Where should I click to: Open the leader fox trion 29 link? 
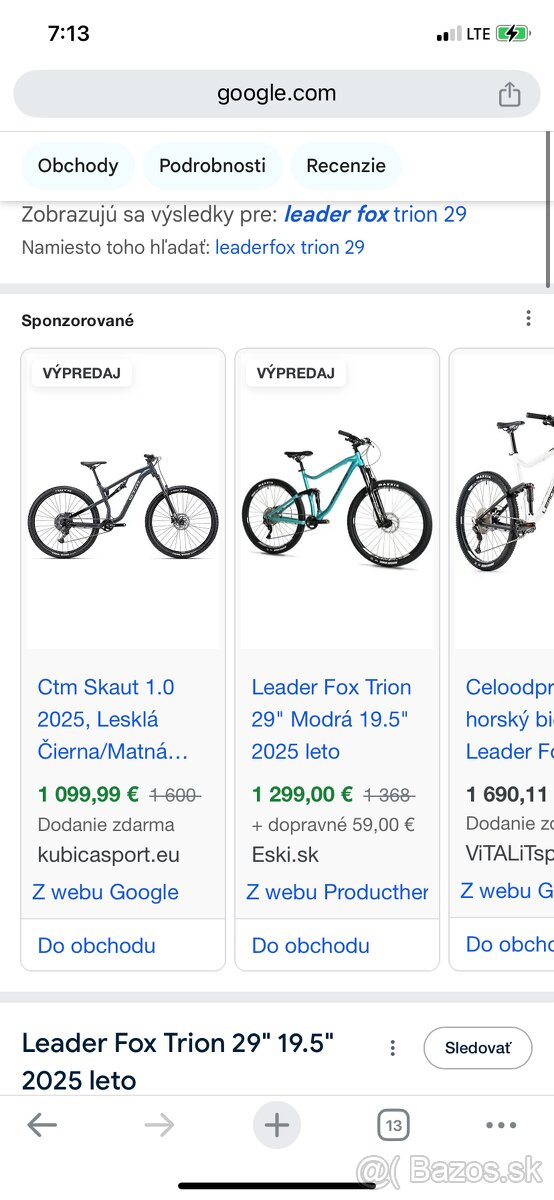[x=375, y=214]
